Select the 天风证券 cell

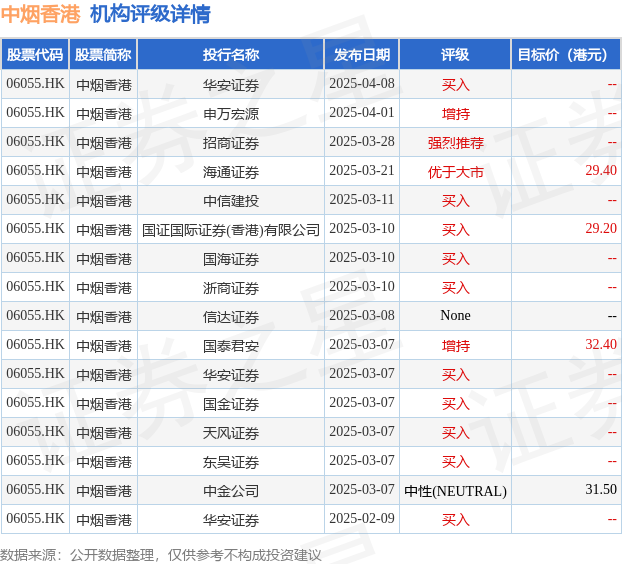[x=231, y=433]
